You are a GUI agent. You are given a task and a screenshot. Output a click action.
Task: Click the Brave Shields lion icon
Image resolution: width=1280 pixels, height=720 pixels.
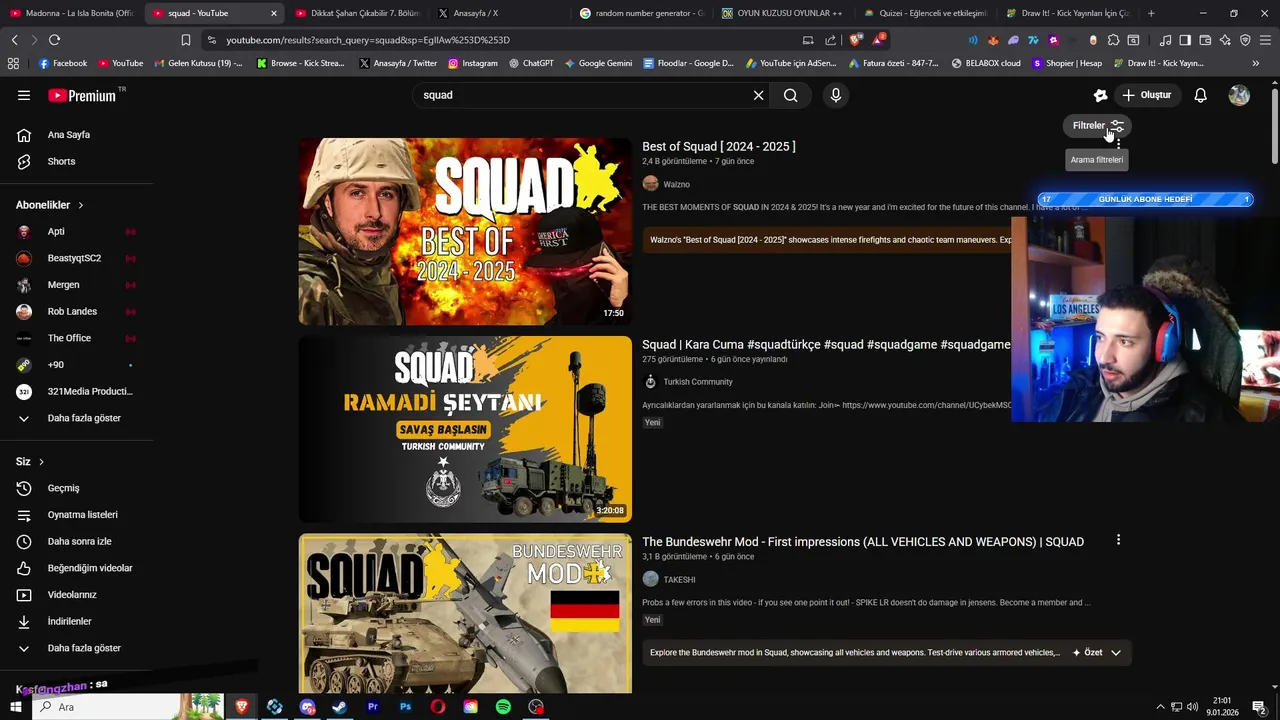click(855, 40)
